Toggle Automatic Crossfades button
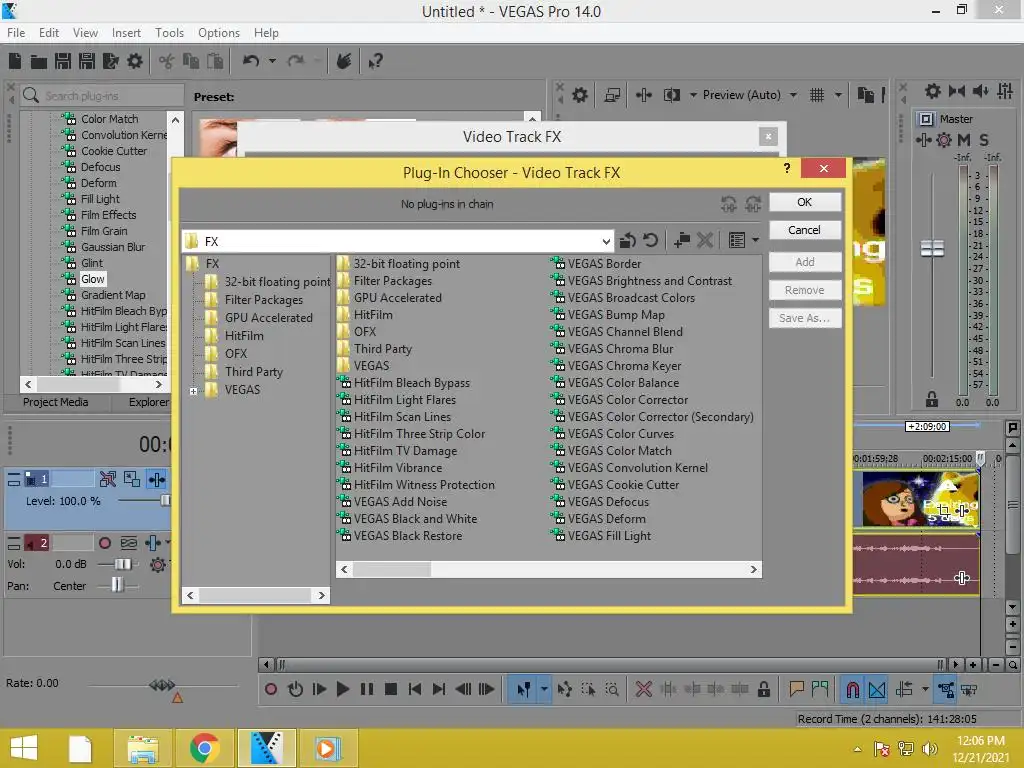Viewport: 1024px width, 768px height. point(877,689)
